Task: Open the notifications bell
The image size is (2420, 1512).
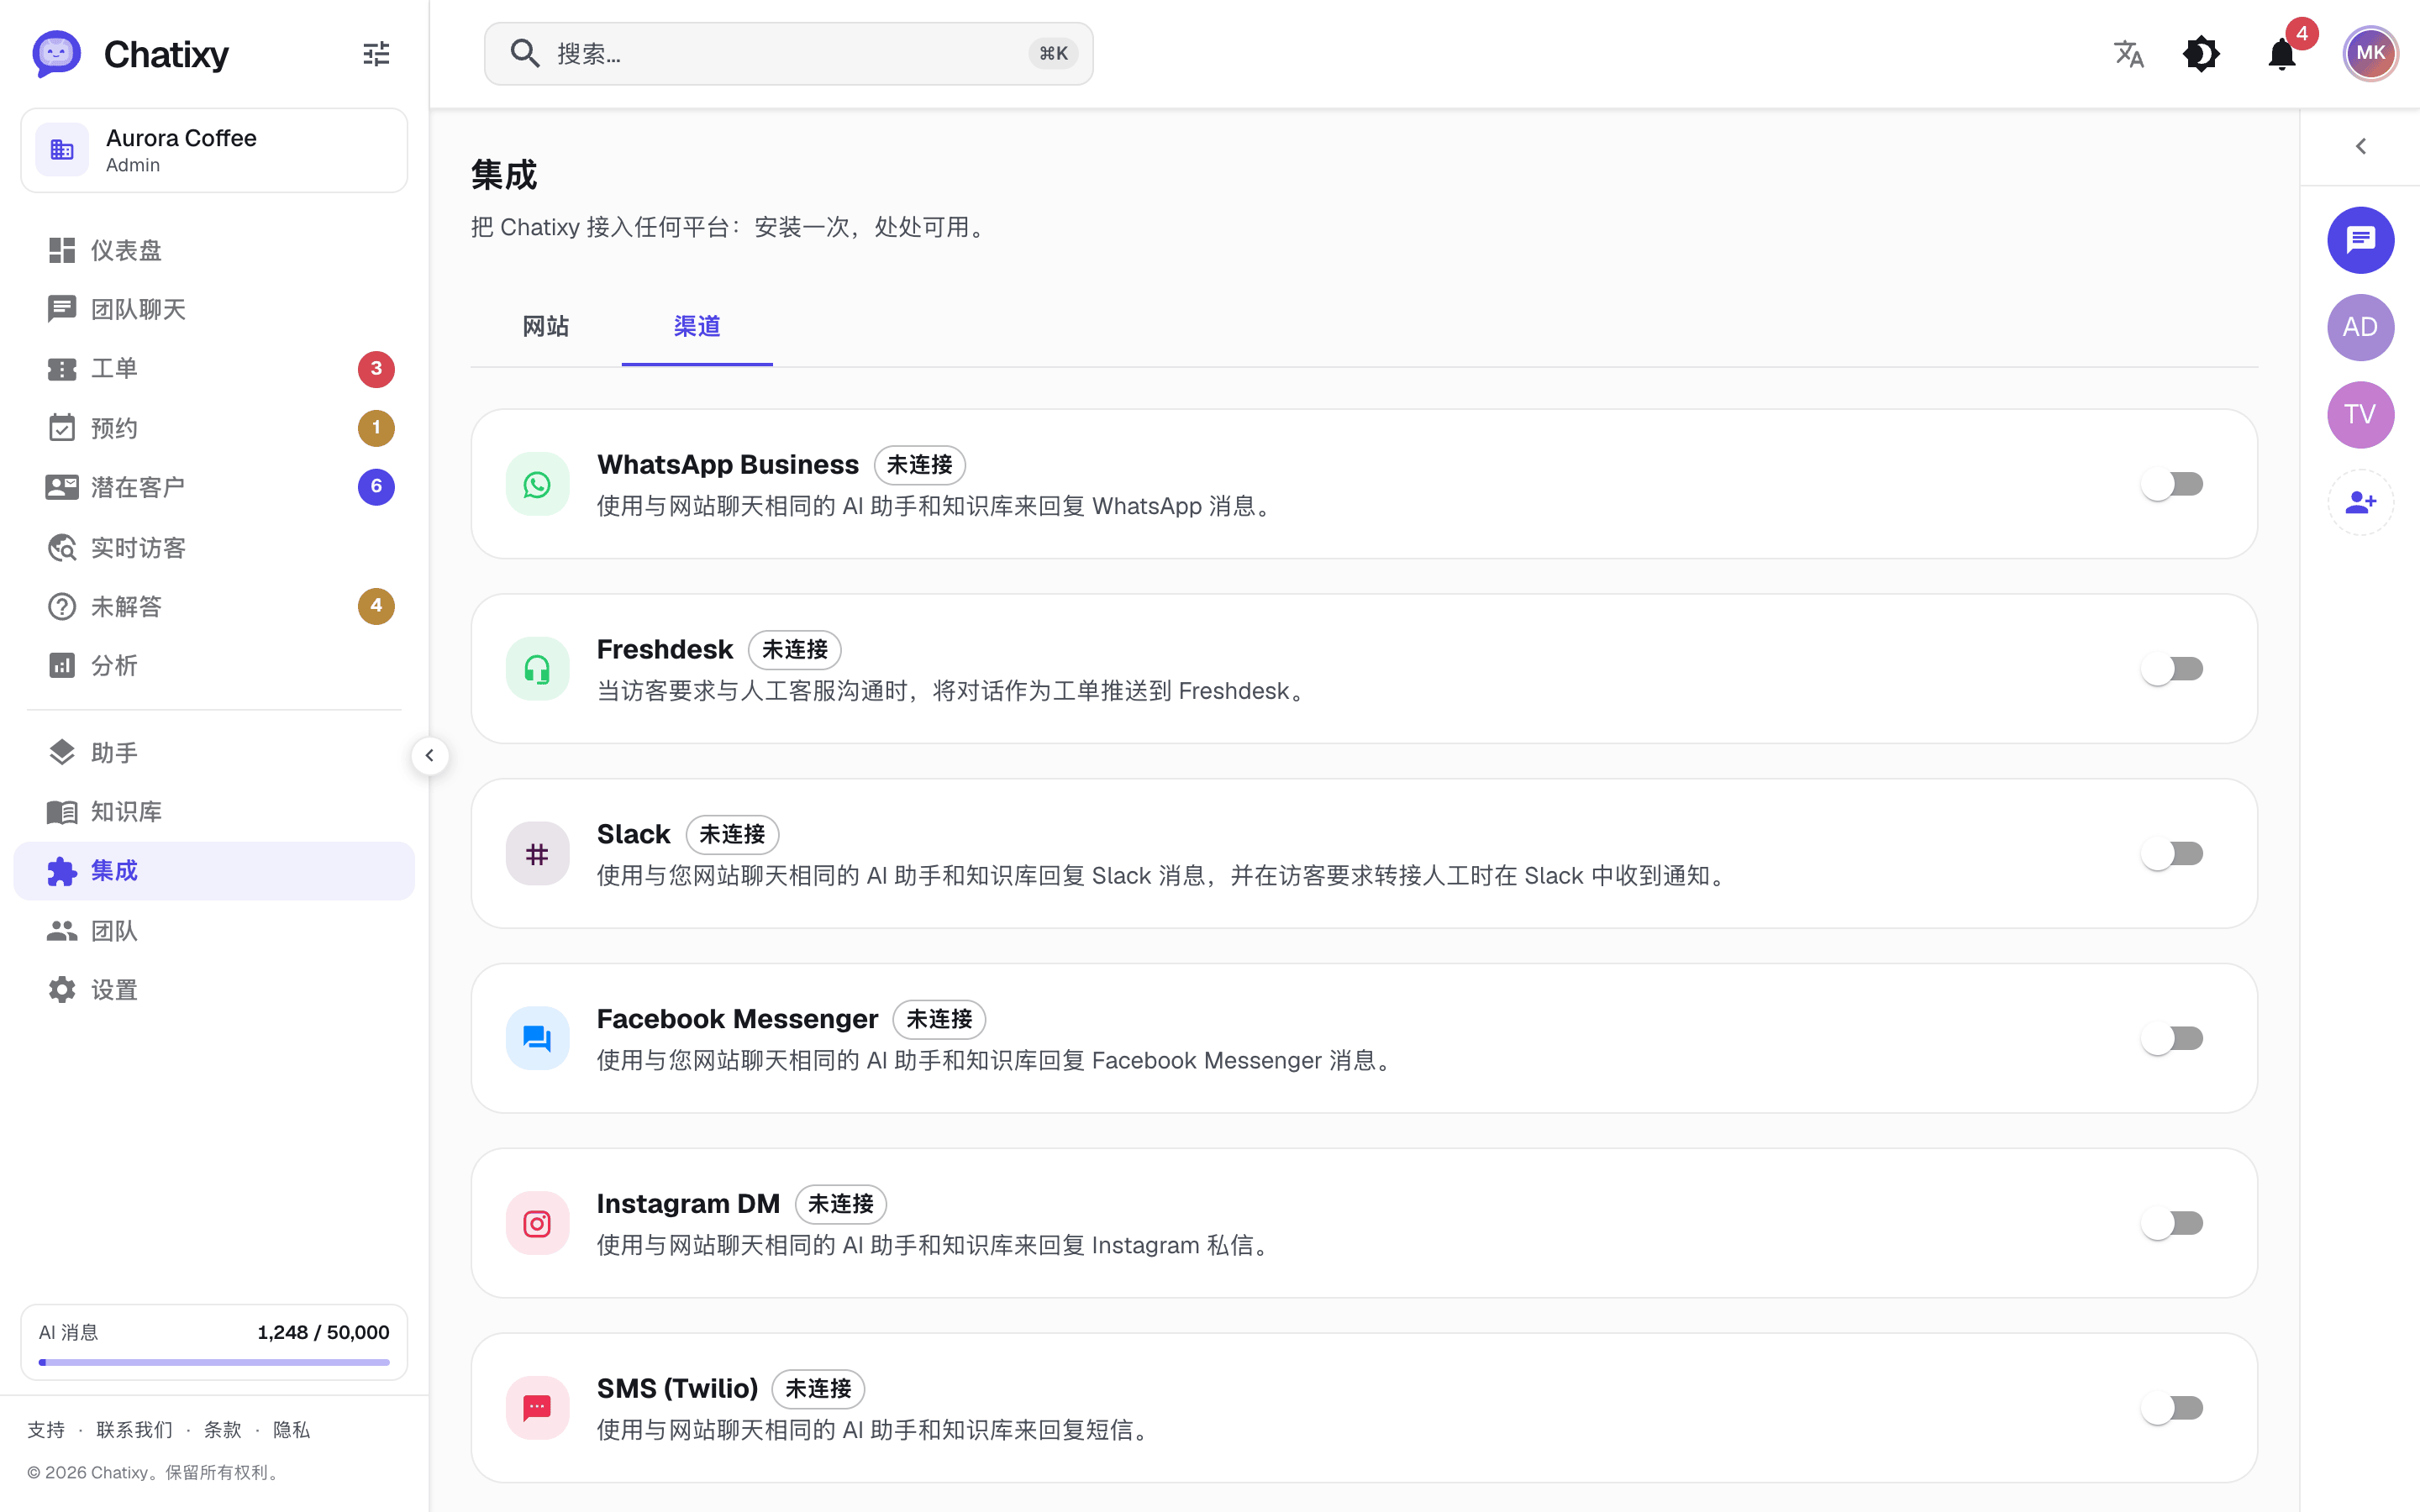Action: tap(2282, 54)
